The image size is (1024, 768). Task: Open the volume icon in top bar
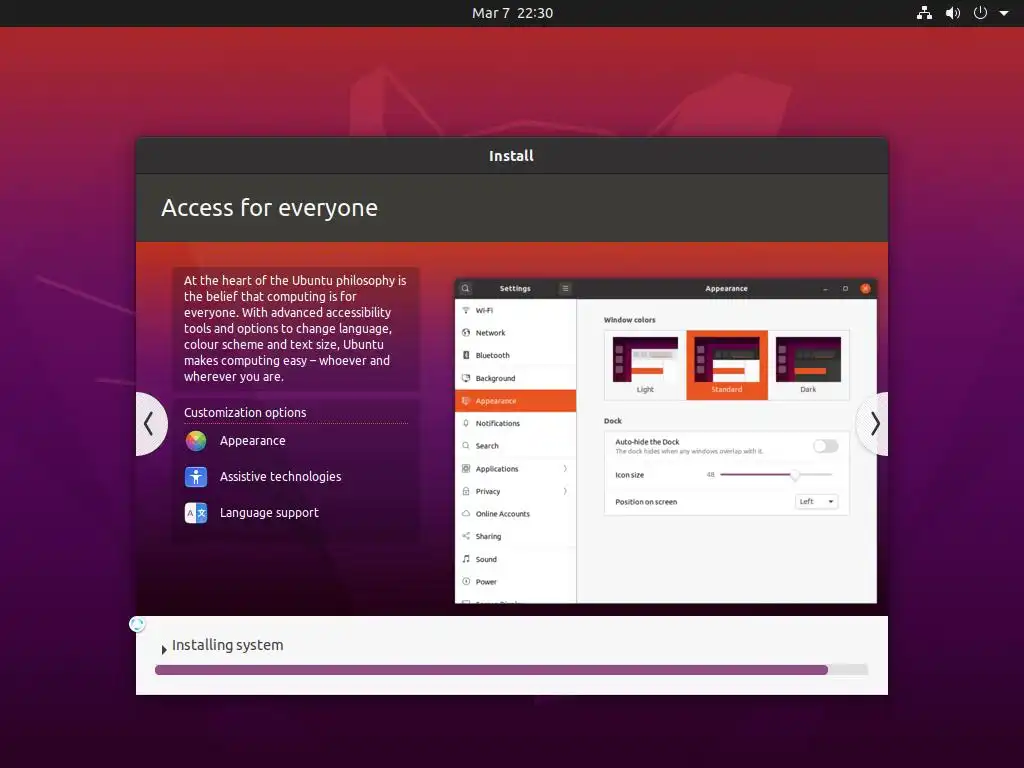[953, 13]
